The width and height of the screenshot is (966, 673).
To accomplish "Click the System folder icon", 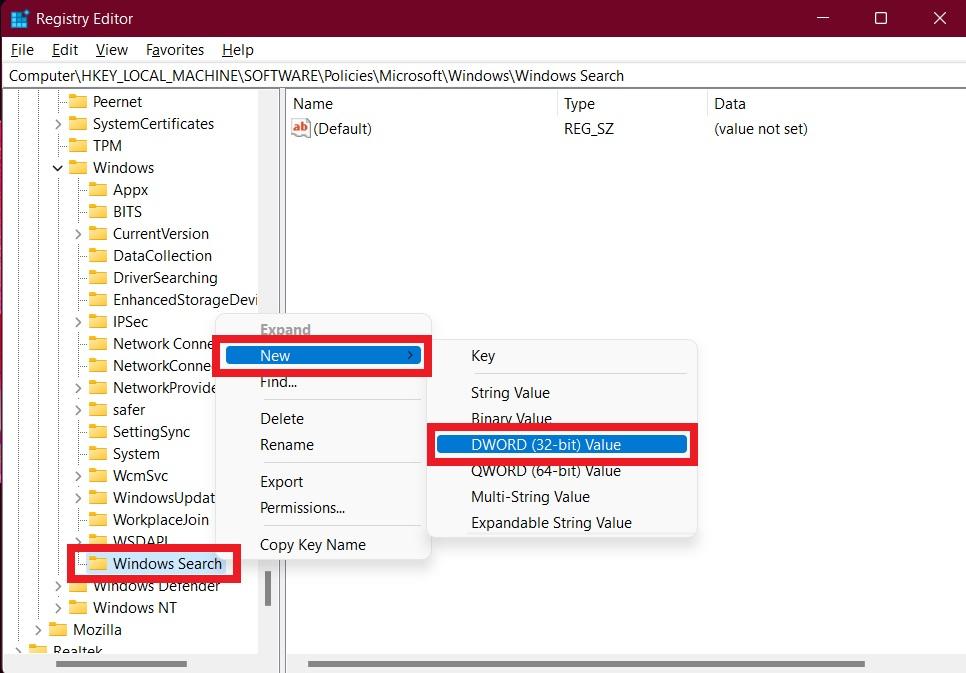I will [x=98, y=453].
